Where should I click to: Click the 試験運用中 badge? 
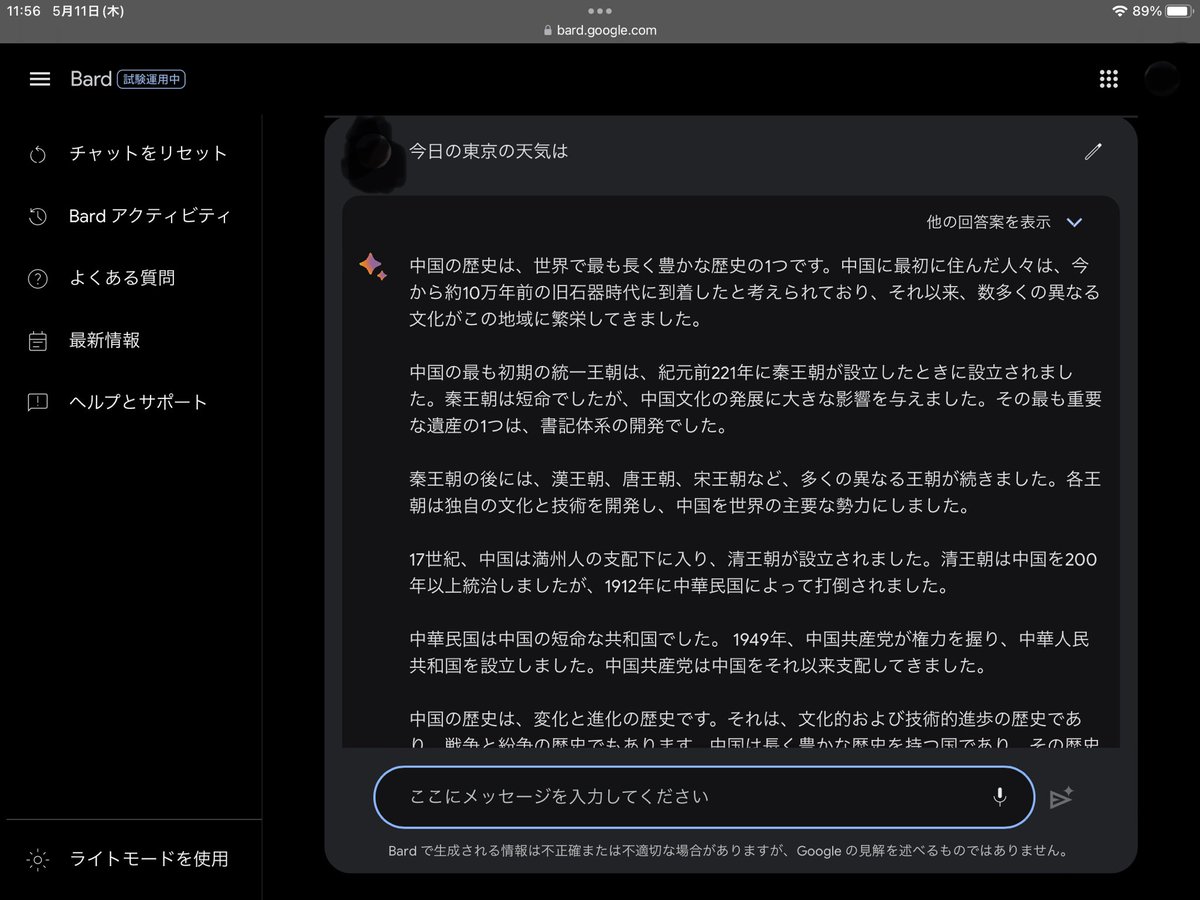pos(151,79)
